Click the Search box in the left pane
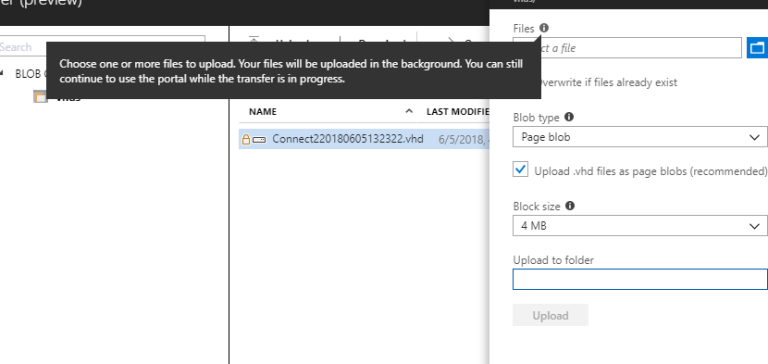This screenshot has width=768, height=364. tap(102, 47)
